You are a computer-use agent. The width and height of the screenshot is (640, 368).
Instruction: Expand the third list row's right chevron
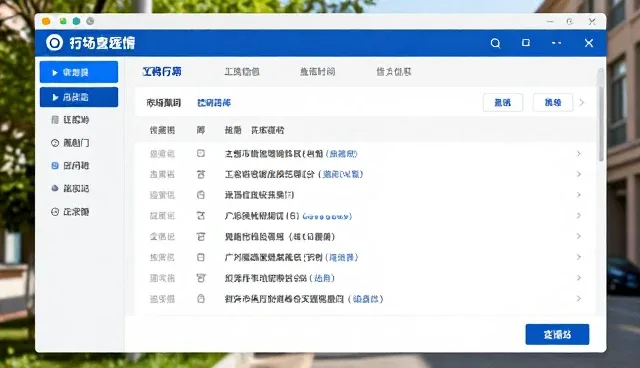[x=578, y=195]
